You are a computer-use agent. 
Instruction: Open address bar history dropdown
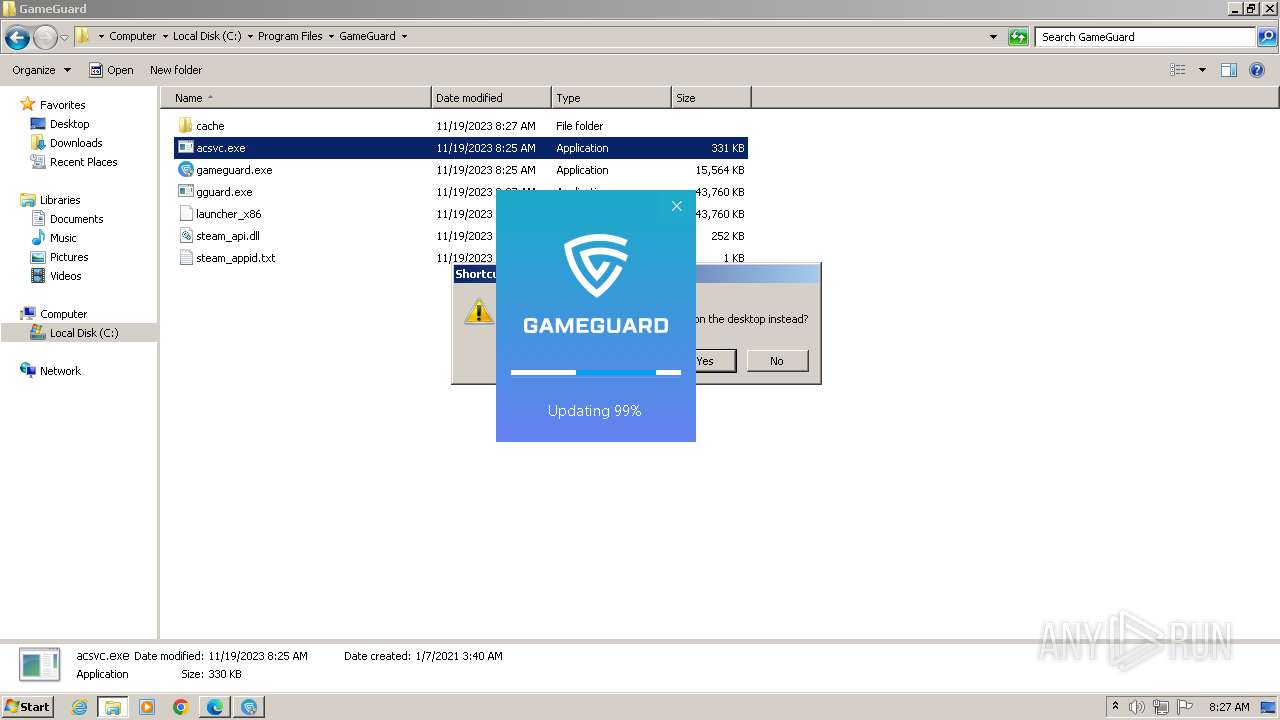tap(993, 37)
